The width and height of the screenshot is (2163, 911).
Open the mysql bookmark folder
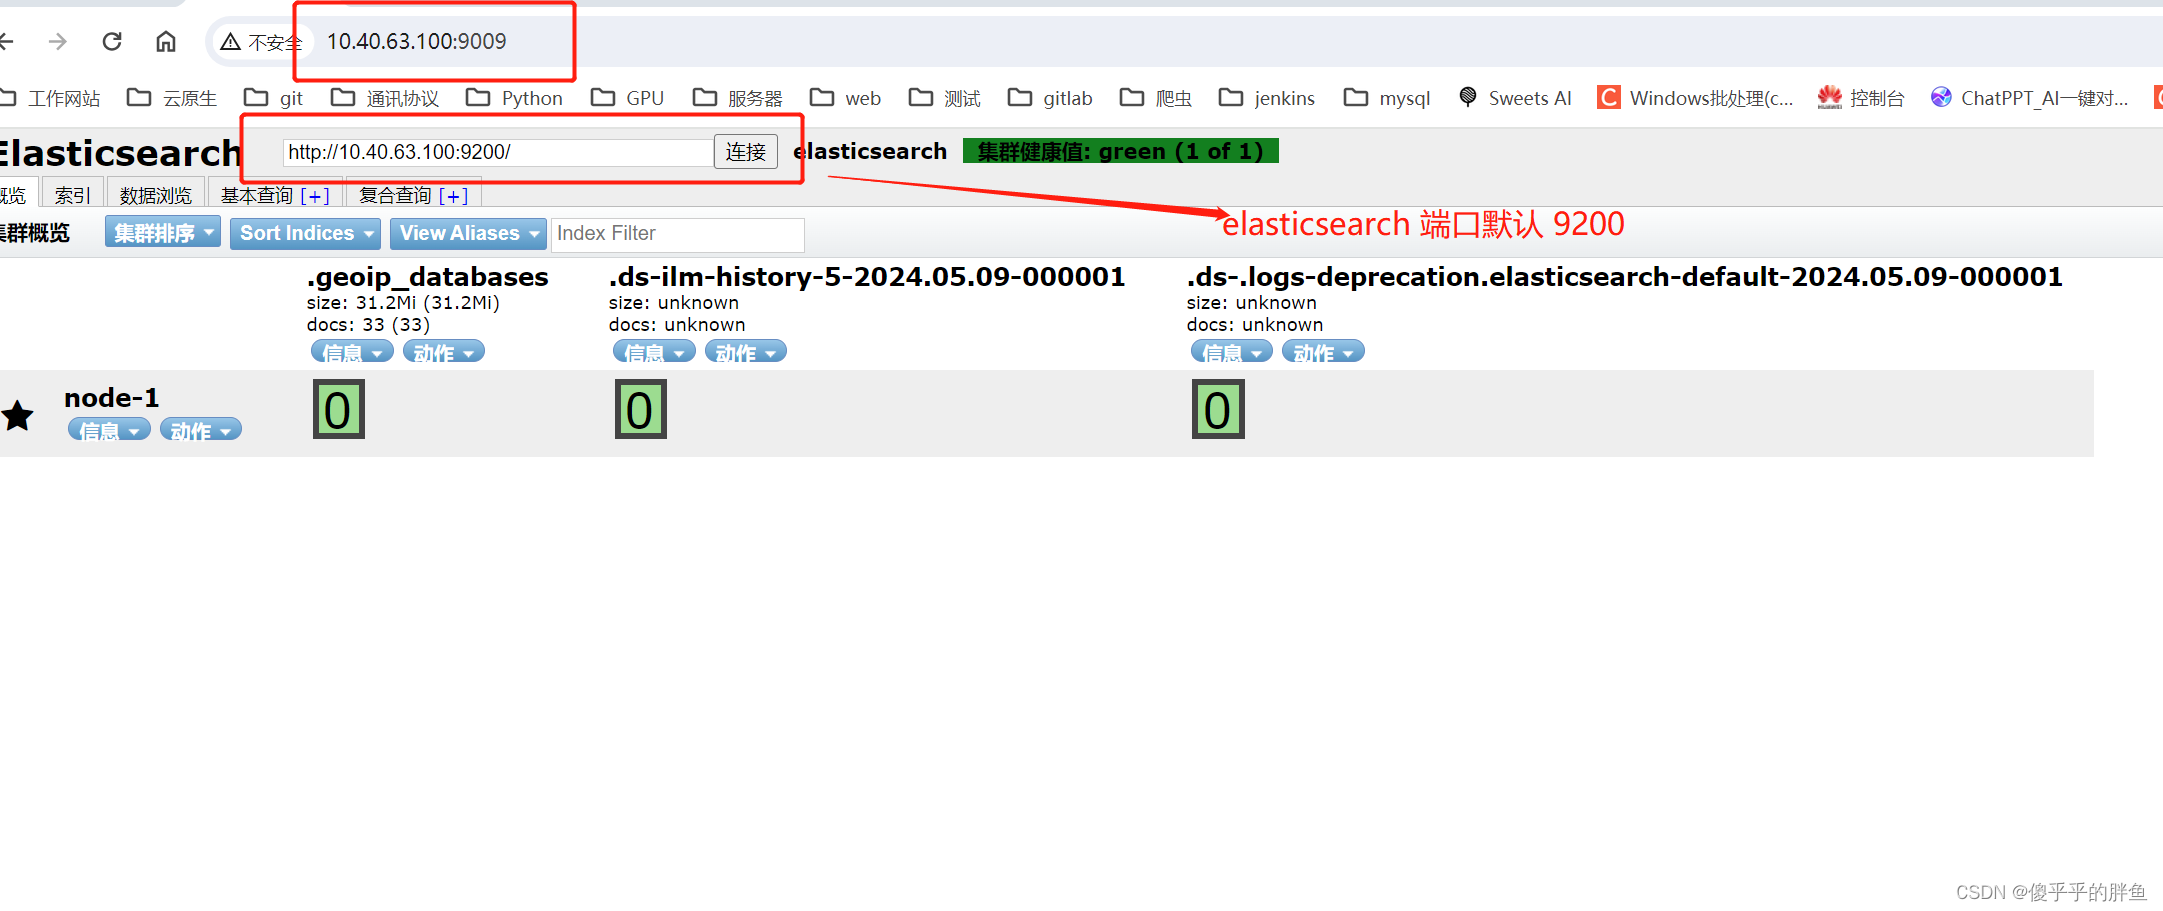coord(1387,98)
